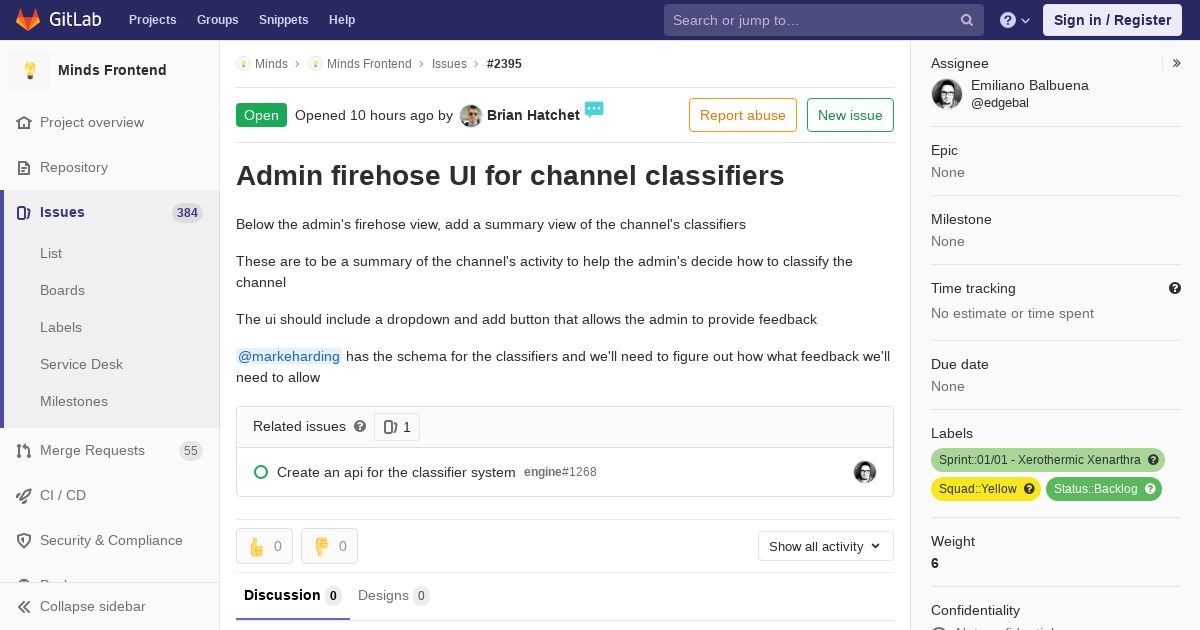The height and width of the screenshot is (630, 1200).
Task: Click the thumbs up reaction button
Action: pos(264,546)
